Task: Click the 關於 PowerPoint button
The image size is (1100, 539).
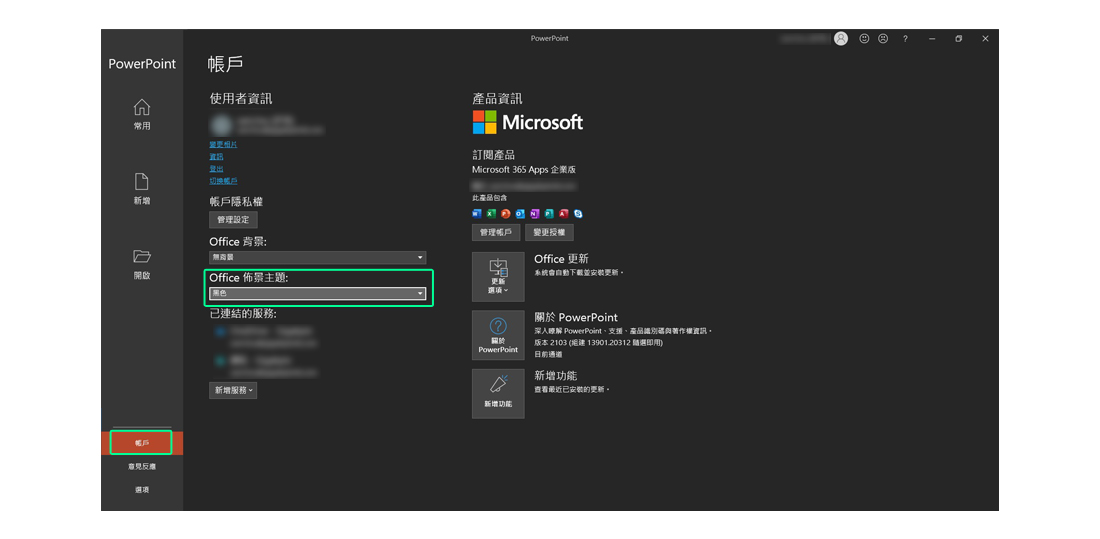Action: [x=498, y=335]
